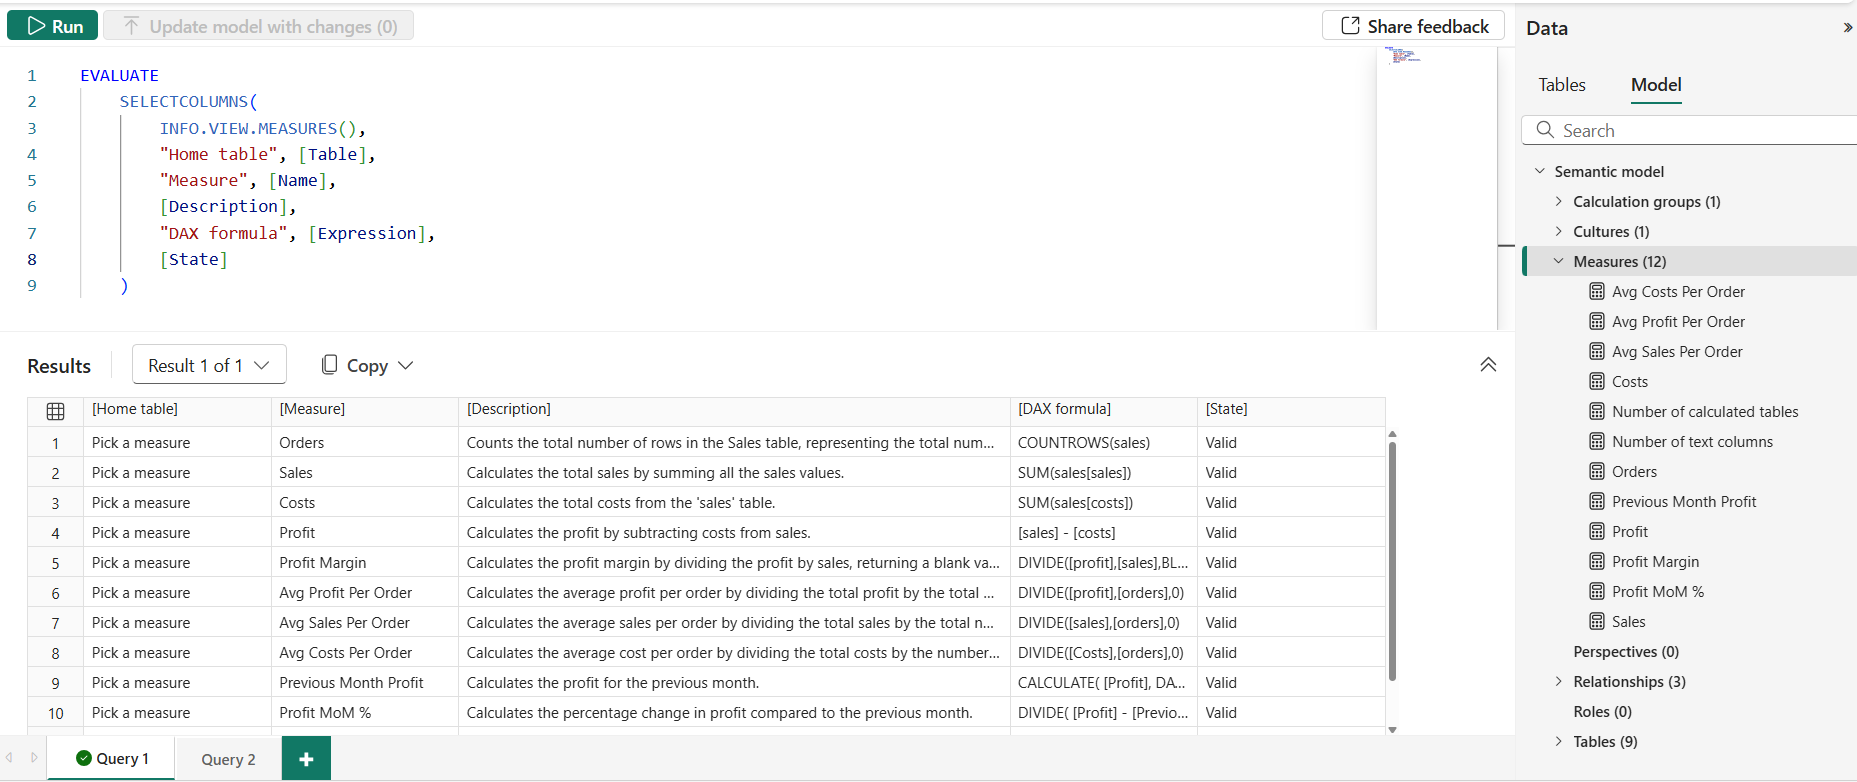
Task: Run the DAX query
Action: [53, 26]
